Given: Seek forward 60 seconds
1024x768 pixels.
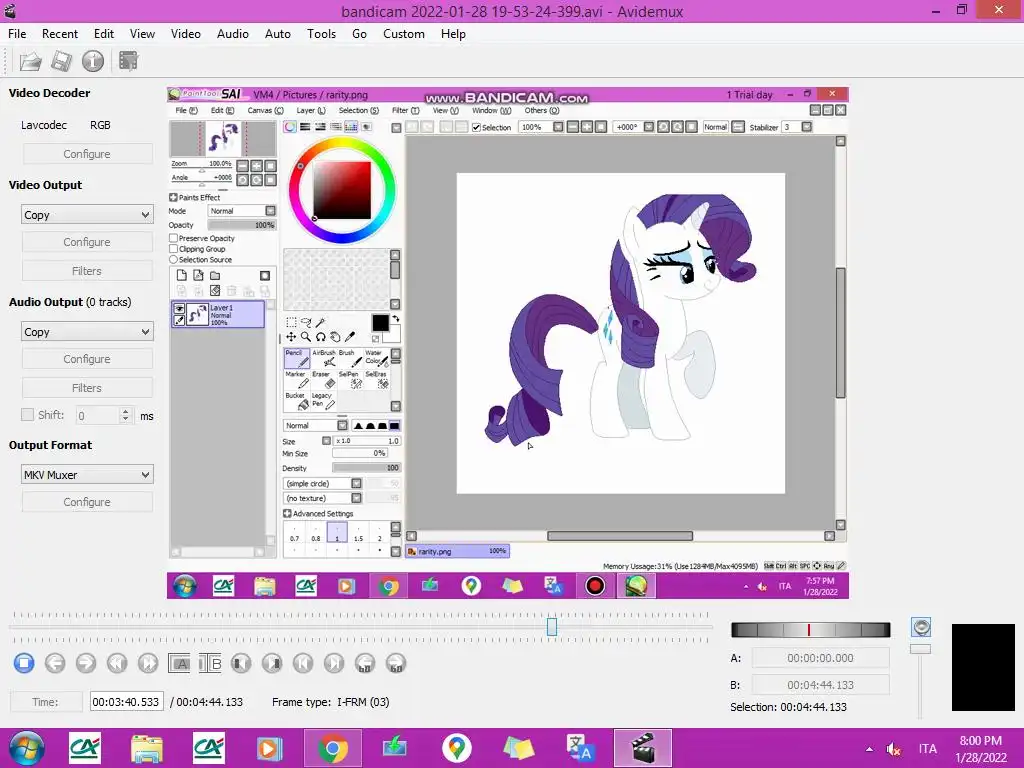Looking at the screenshot, I should (x=396, y=664).
